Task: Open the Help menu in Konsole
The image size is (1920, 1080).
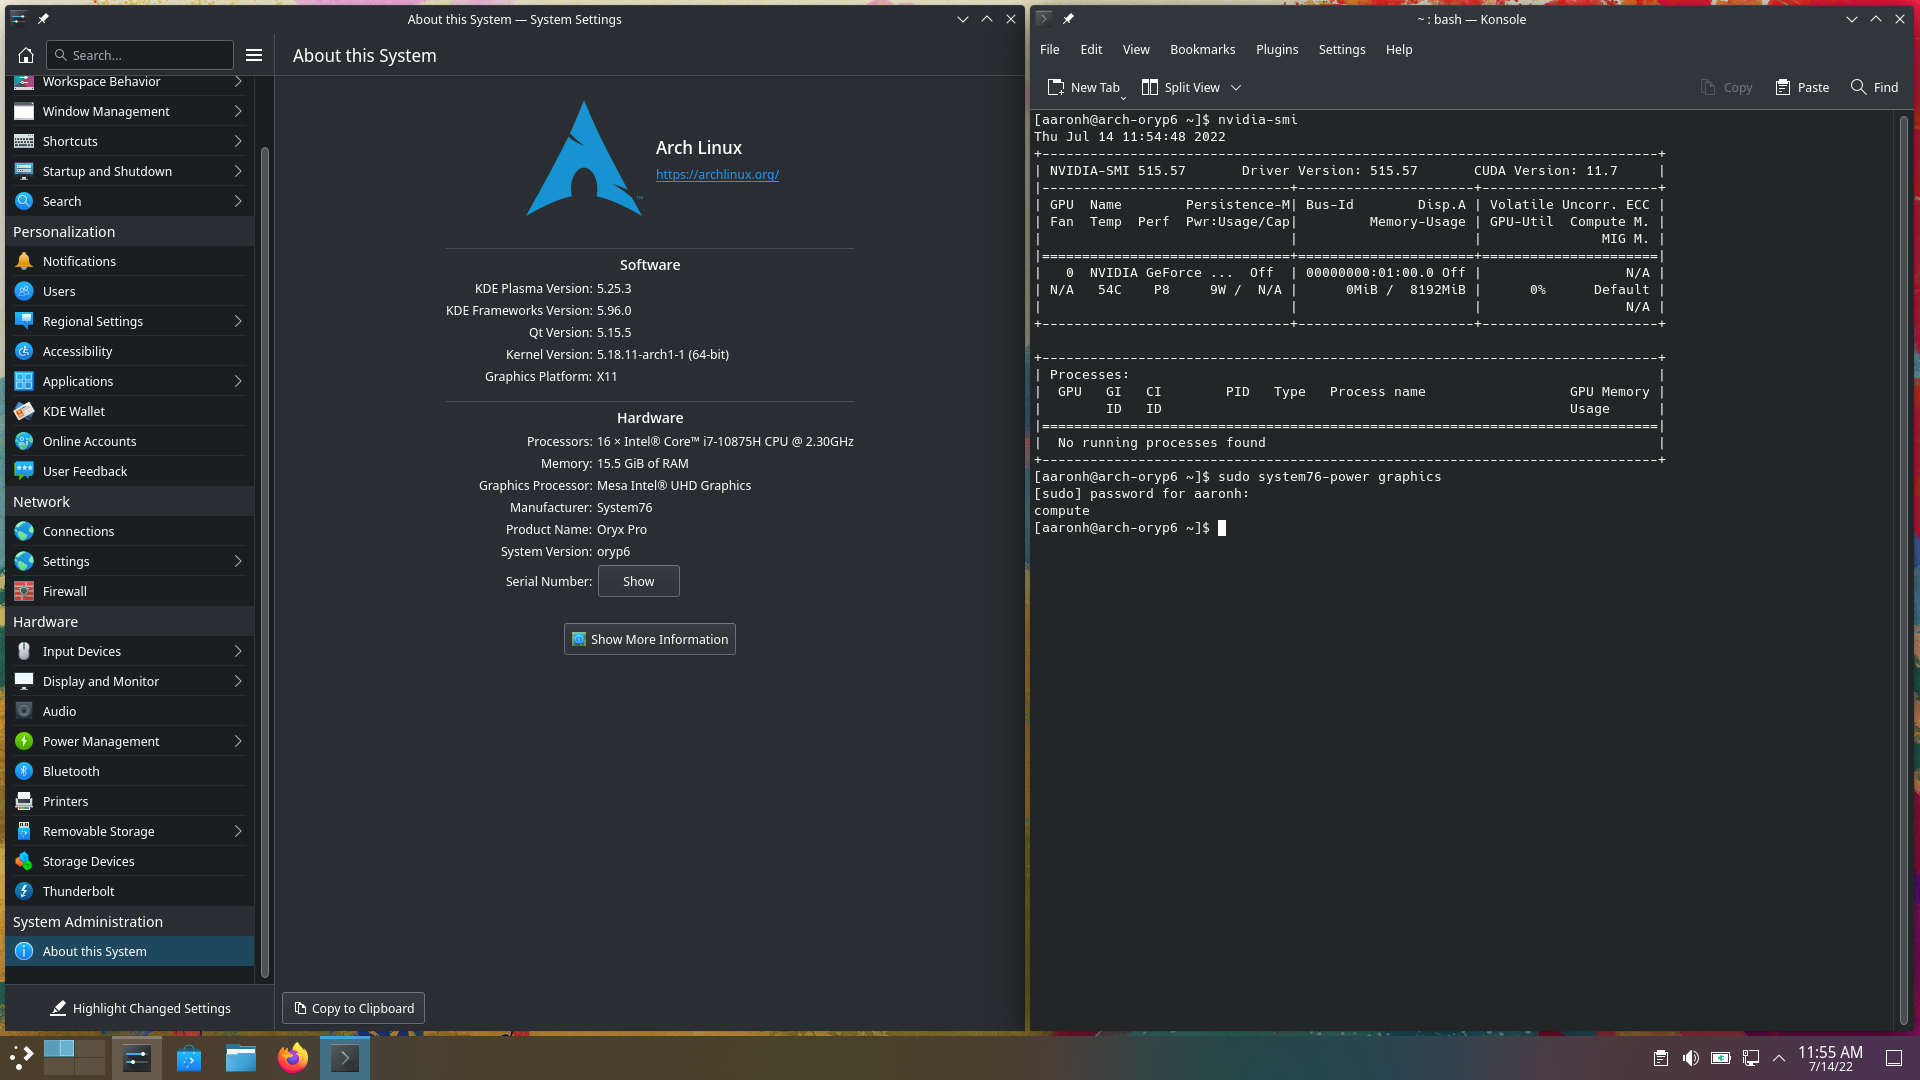Action: (x=1399, y=49)
